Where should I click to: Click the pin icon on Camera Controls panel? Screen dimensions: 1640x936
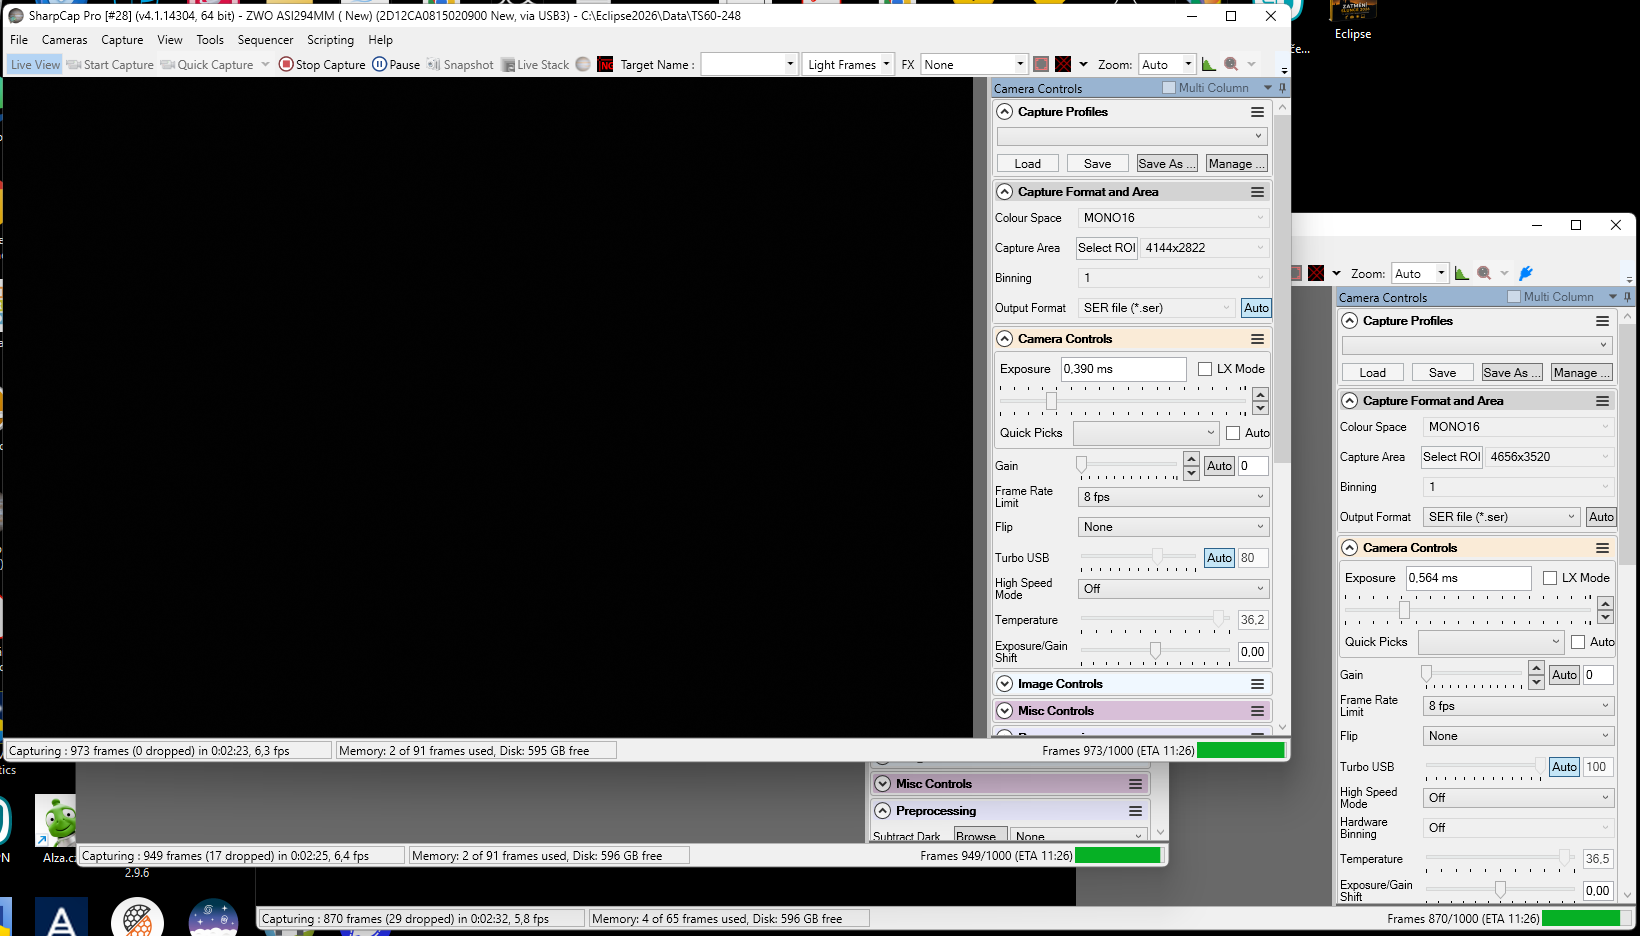pyautogui.click(x=1282, y=88)
